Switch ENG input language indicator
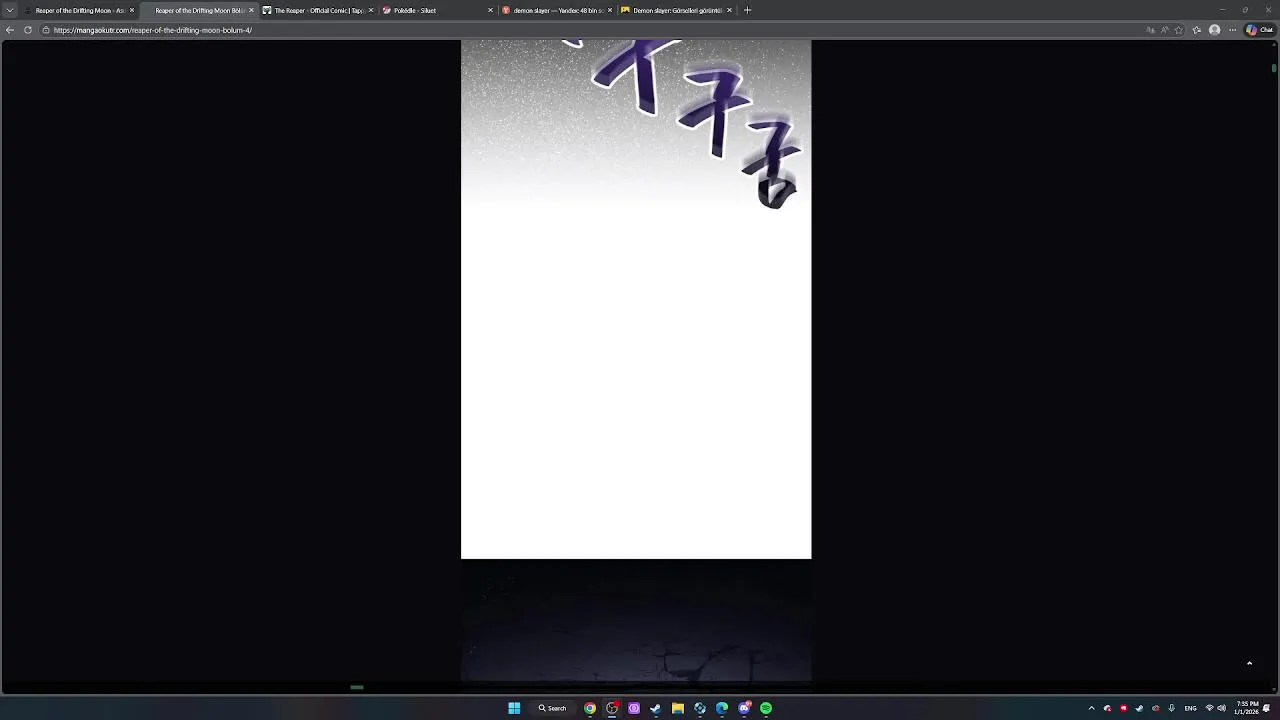This screenshot has width=1280, height=720. pos(1190,708)
